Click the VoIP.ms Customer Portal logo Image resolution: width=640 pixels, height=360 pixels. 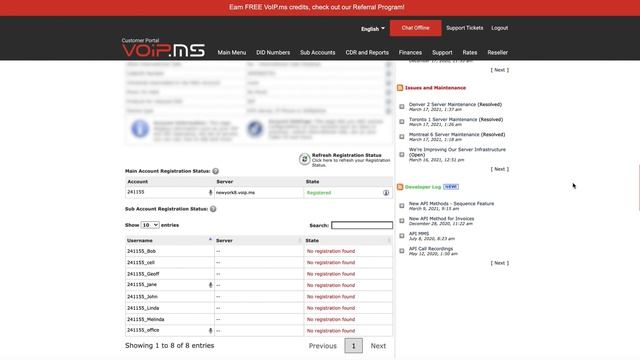coord(163,48)
